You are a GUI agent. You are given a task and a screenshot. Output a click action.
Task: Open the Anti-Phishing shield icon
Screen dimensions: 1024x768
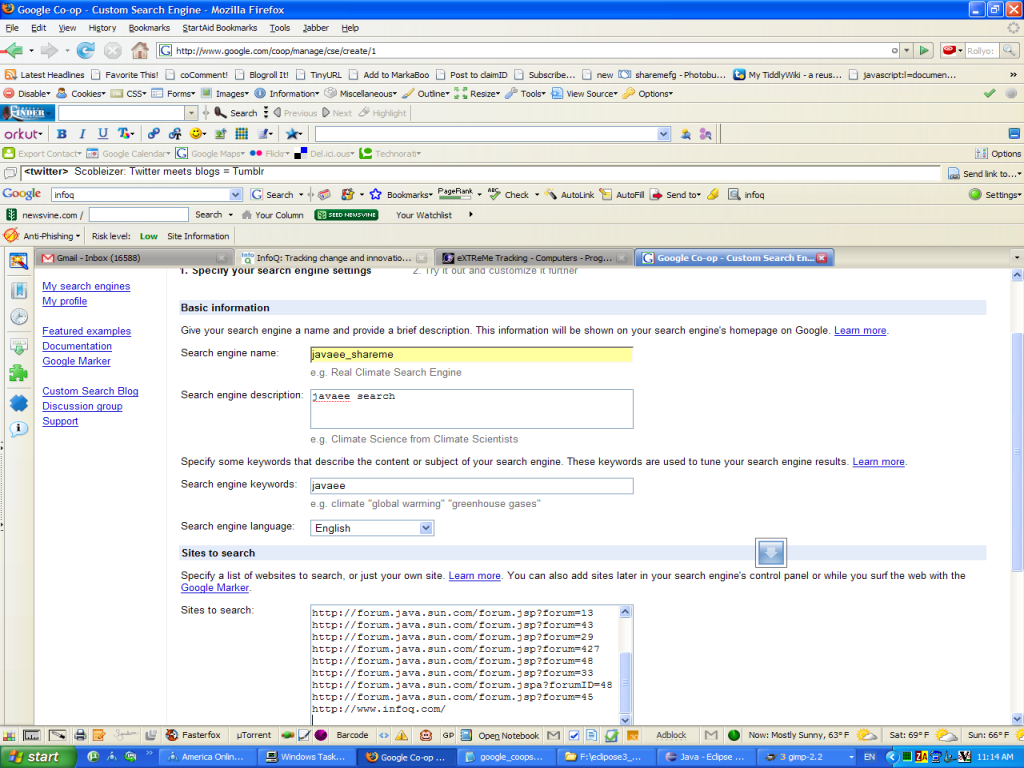coord(11,236)
